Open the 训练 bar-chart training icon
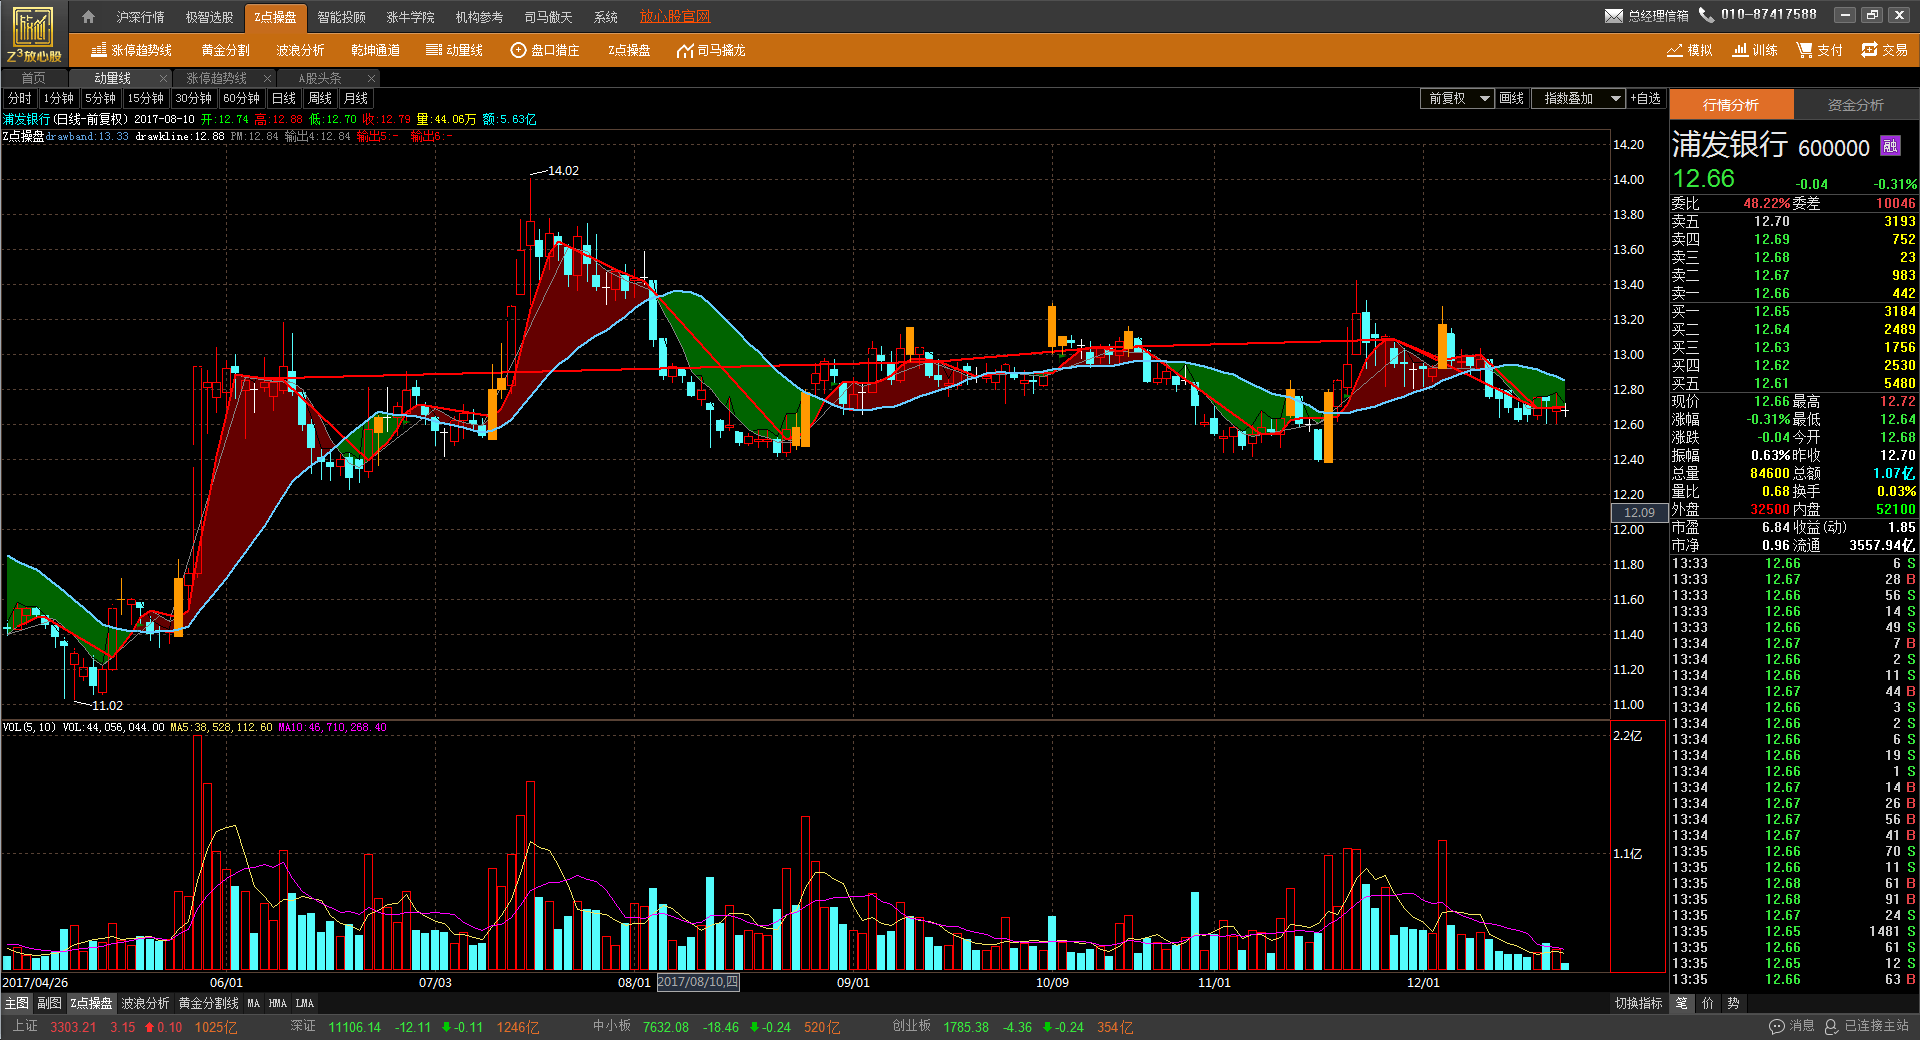 pyautogui.click(x=1755, y=50)
